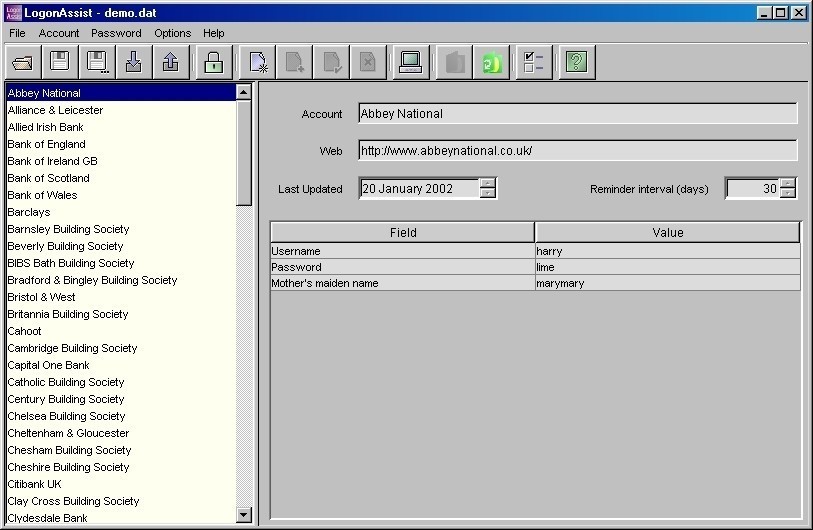Select Cahoot in the account list
Image resolution: width=813 pixels, height=530 pixels.
pos(121,331)
